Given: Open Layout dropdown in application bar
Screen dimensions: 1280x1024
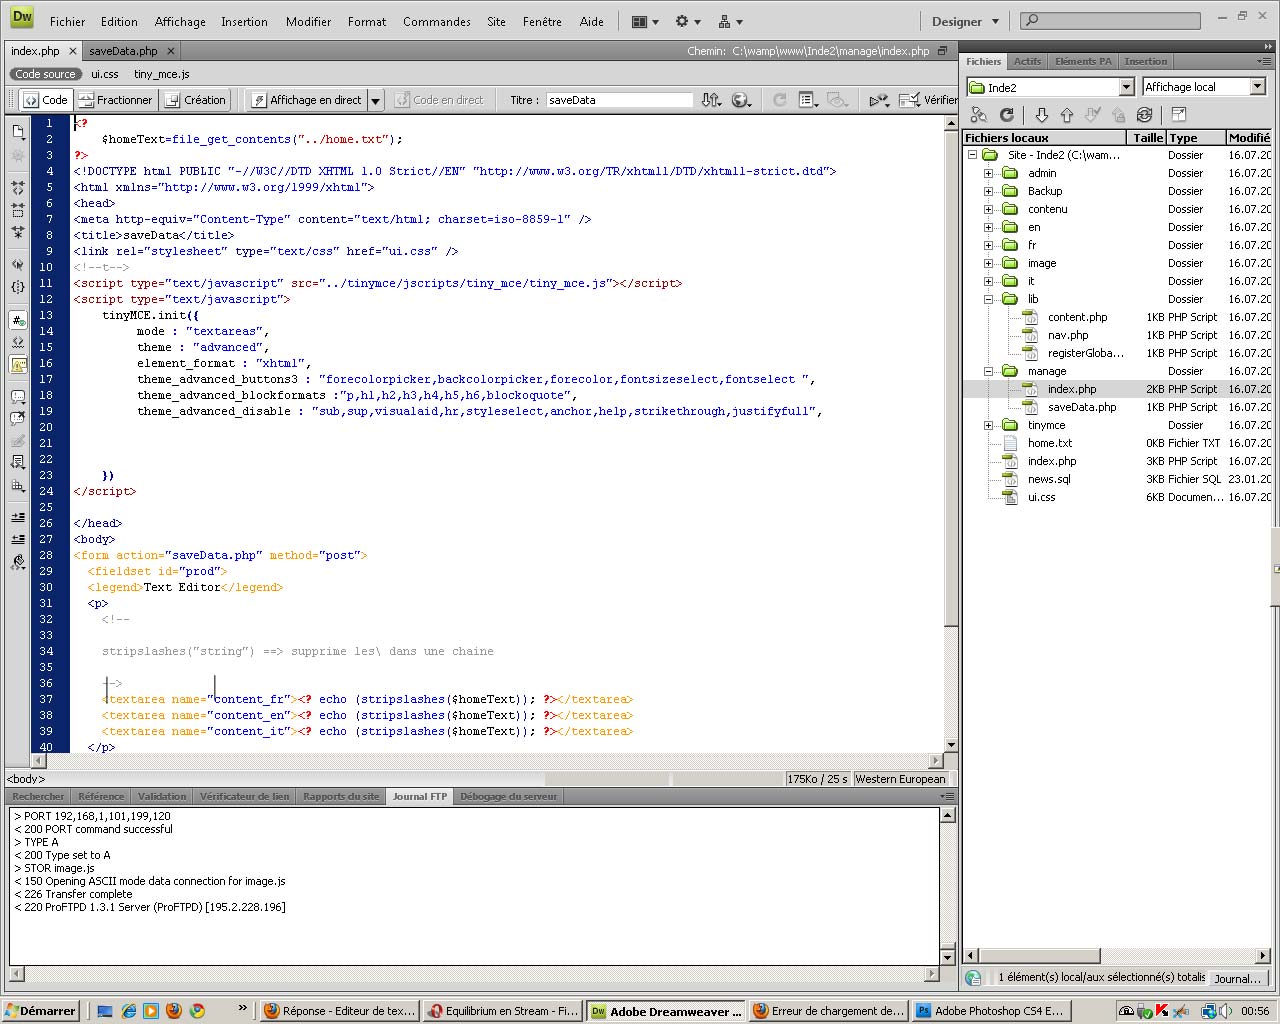Looking at the screenshot, I should [x=645, y=21].
